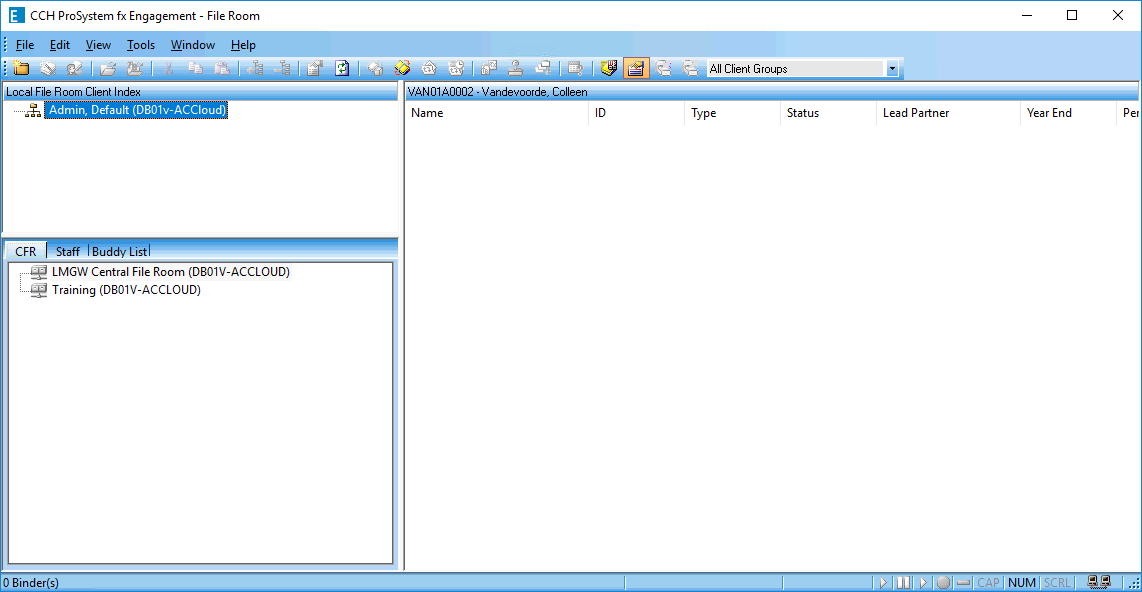
Task: Click the yellow synchronize binder icon
Action: [402, 68]
